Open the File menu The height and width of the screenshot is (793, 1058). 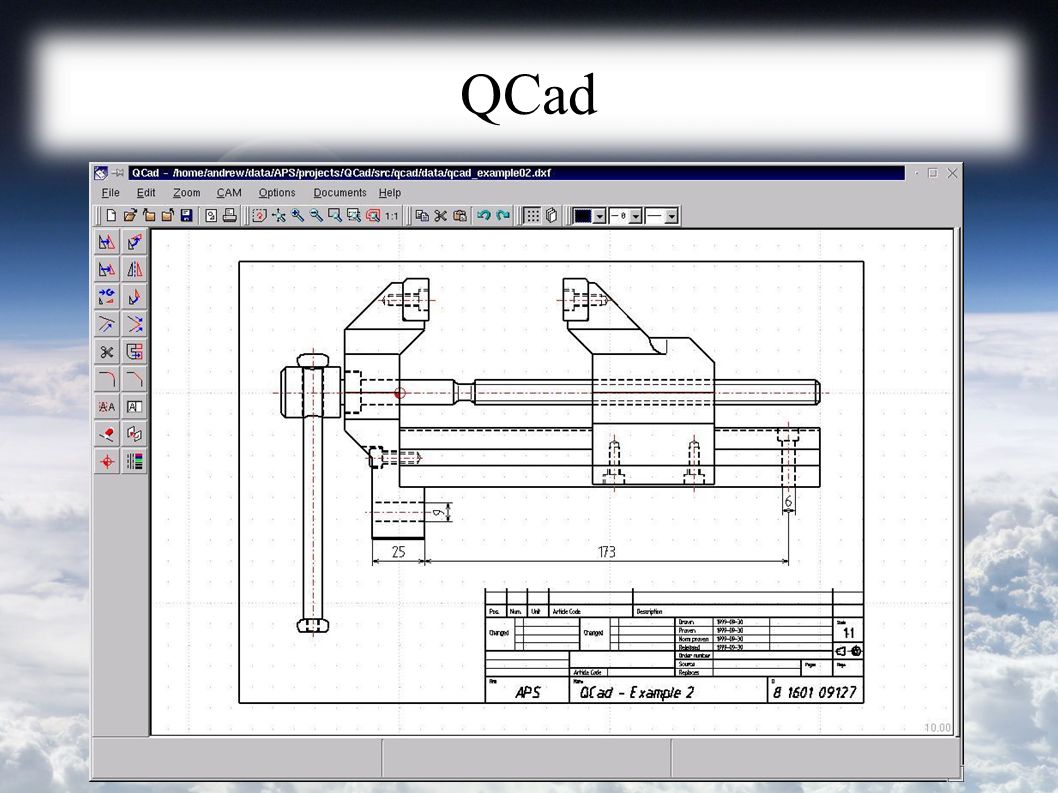[111, 192]
